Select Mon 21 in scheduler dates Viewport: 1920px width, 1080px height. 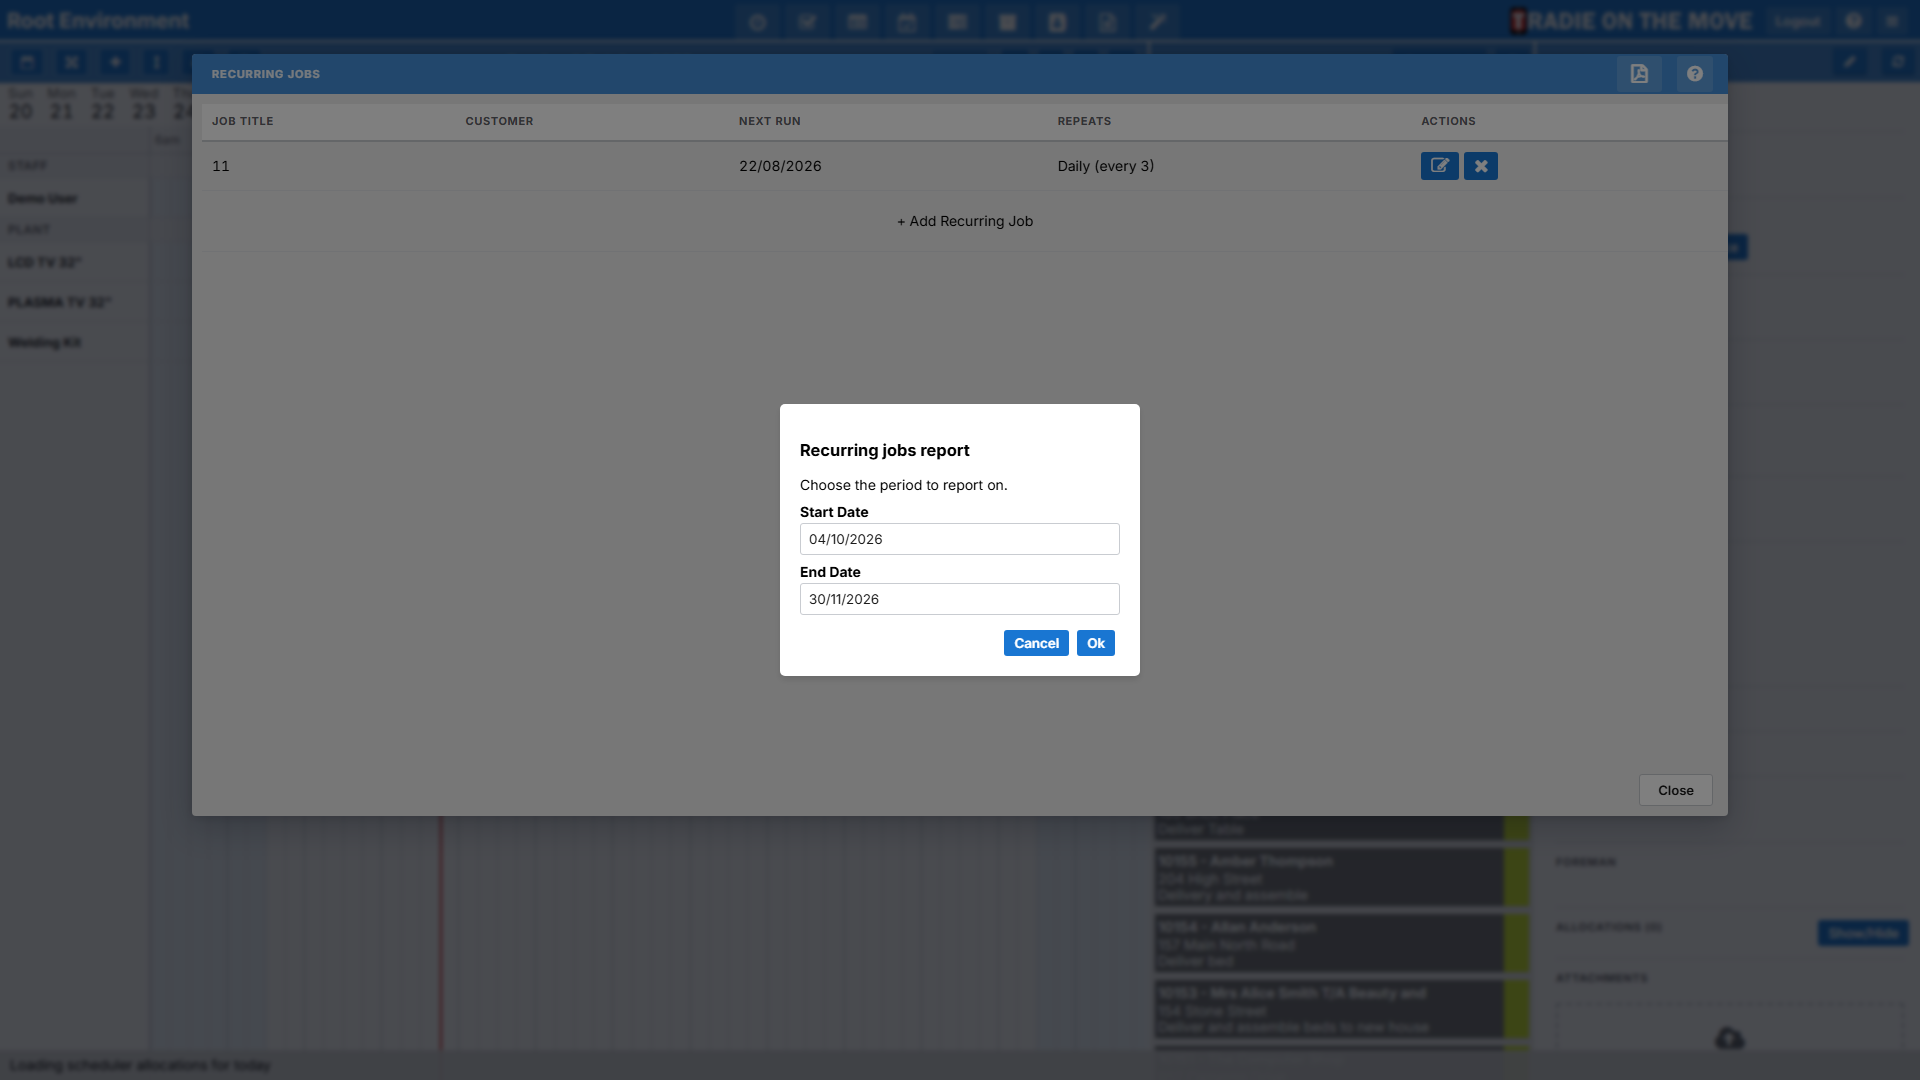pyautogui.click(x=62, y=104)
